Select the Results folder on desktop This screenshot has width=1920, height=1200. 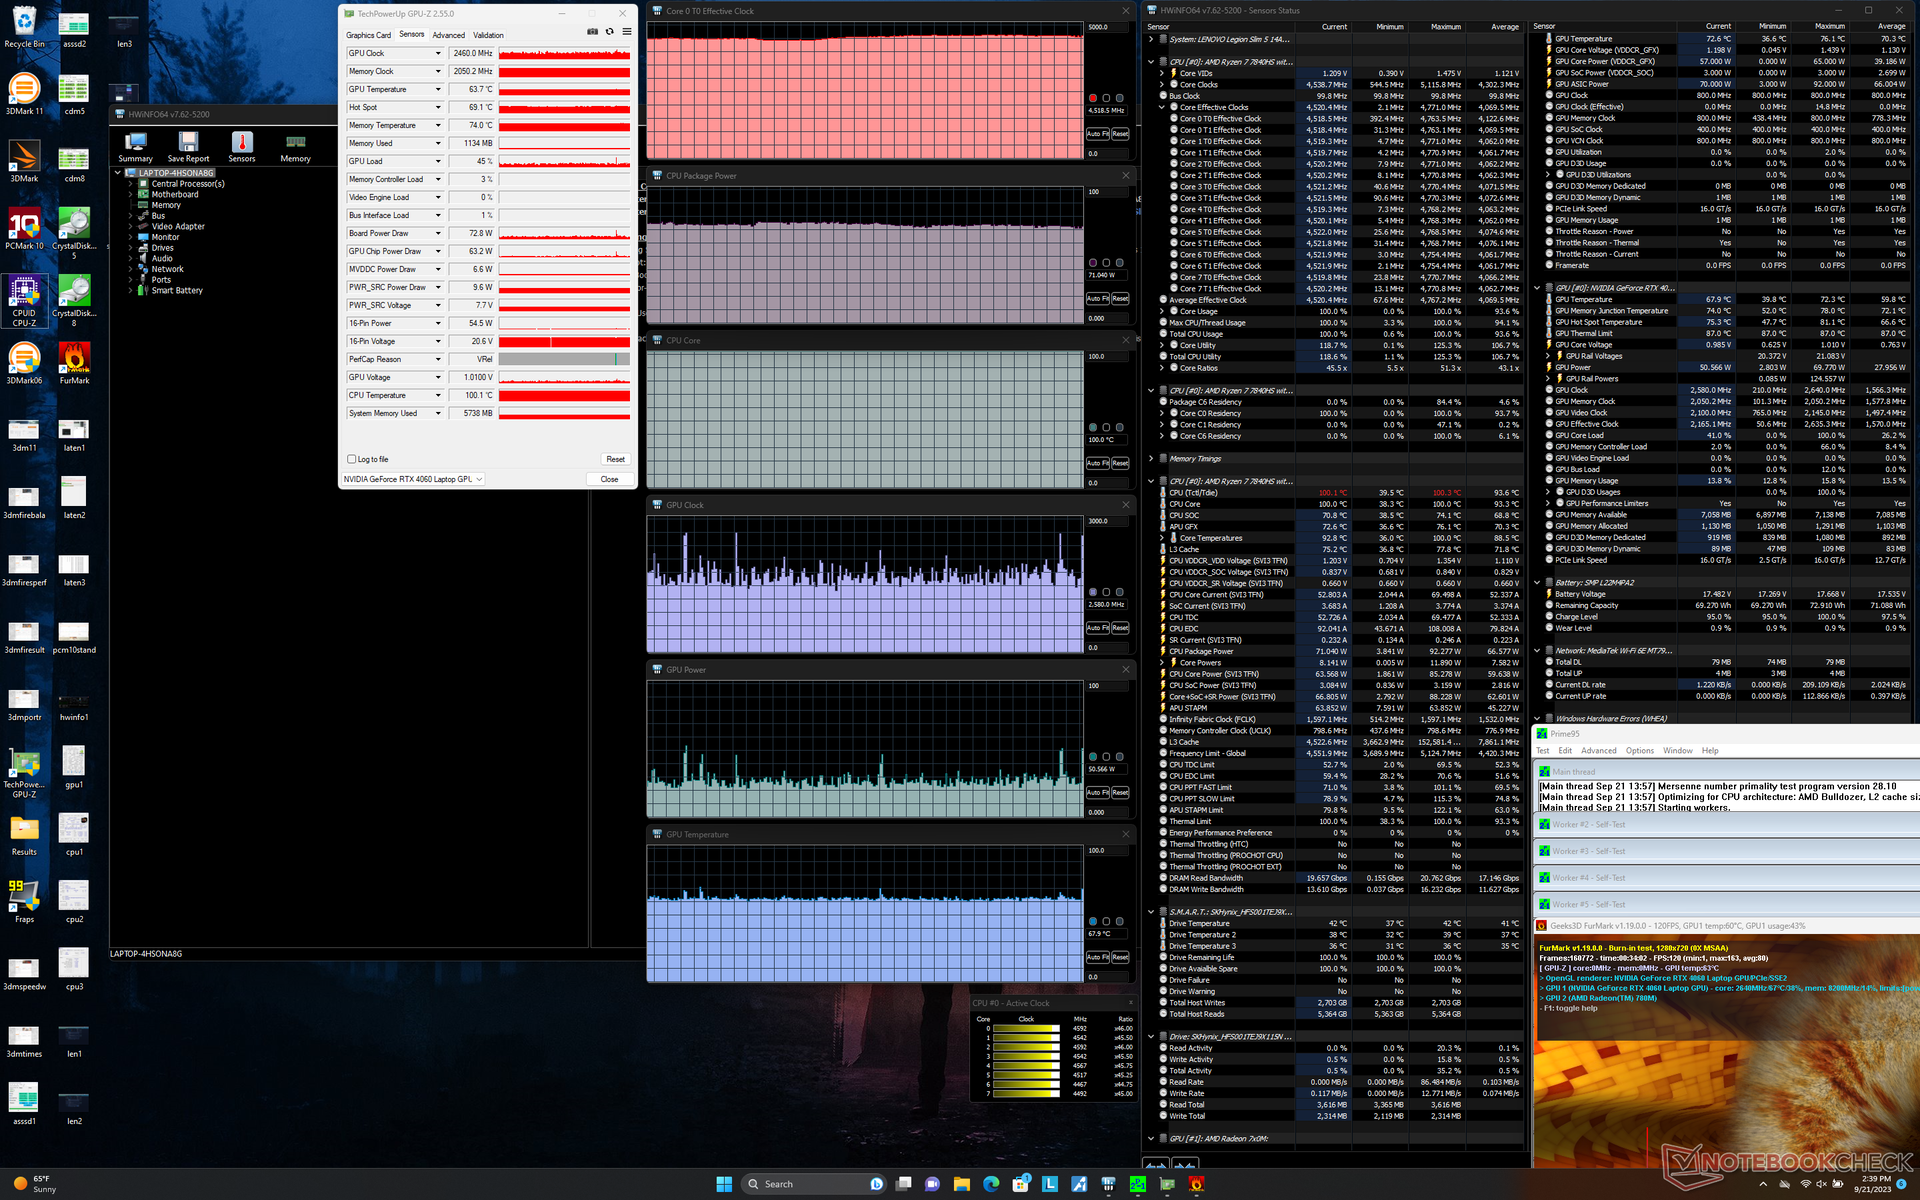(x=24, y=834)
